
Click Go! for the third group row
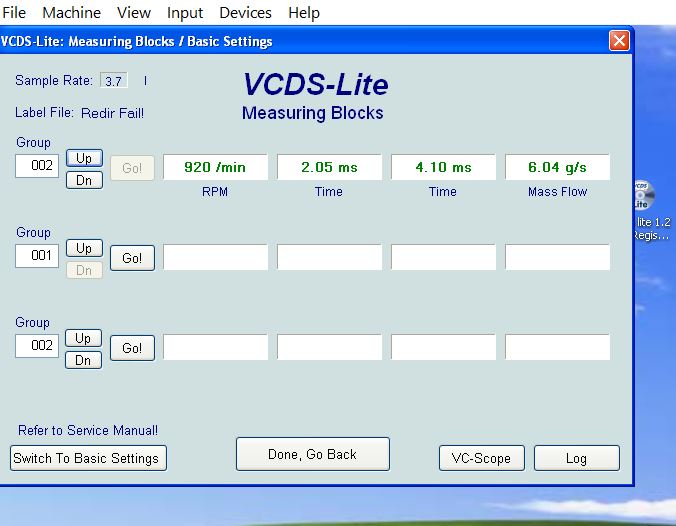point(132,348)
